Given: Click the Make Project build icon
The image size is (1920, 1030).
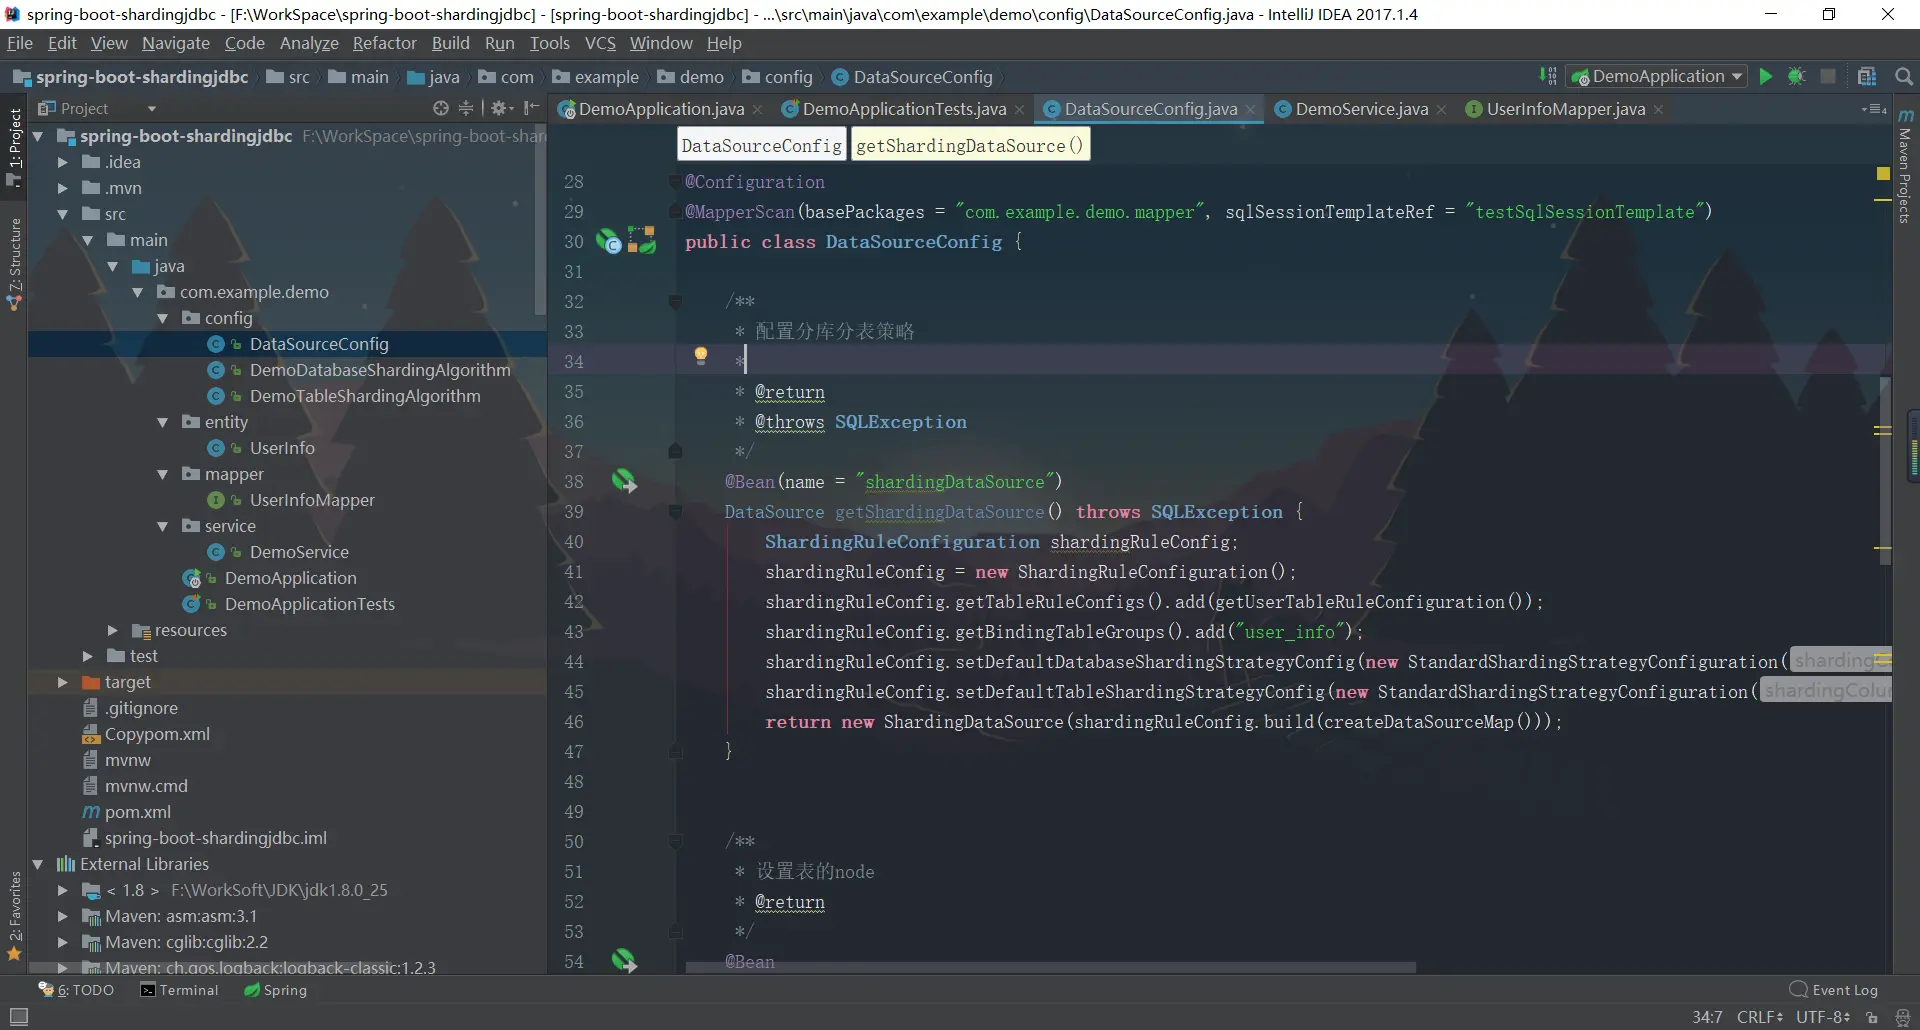Looking at the screenshot, I should click(x=1548, y=77).
